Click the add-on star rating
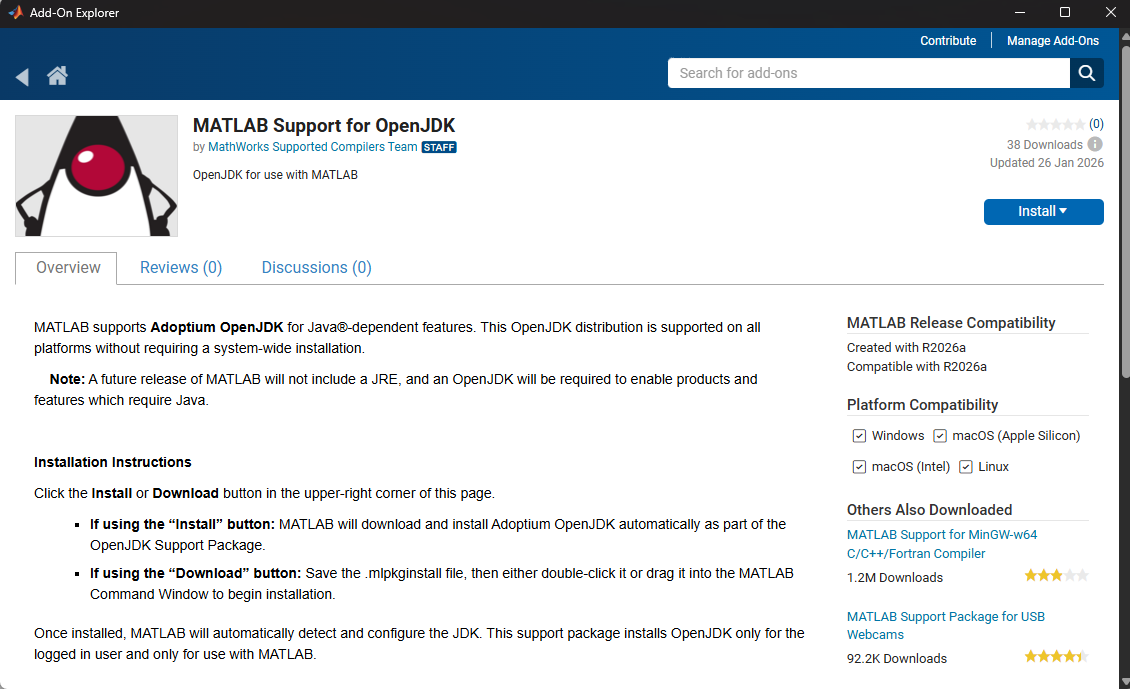The image size is (1130, 689). 1055,124
